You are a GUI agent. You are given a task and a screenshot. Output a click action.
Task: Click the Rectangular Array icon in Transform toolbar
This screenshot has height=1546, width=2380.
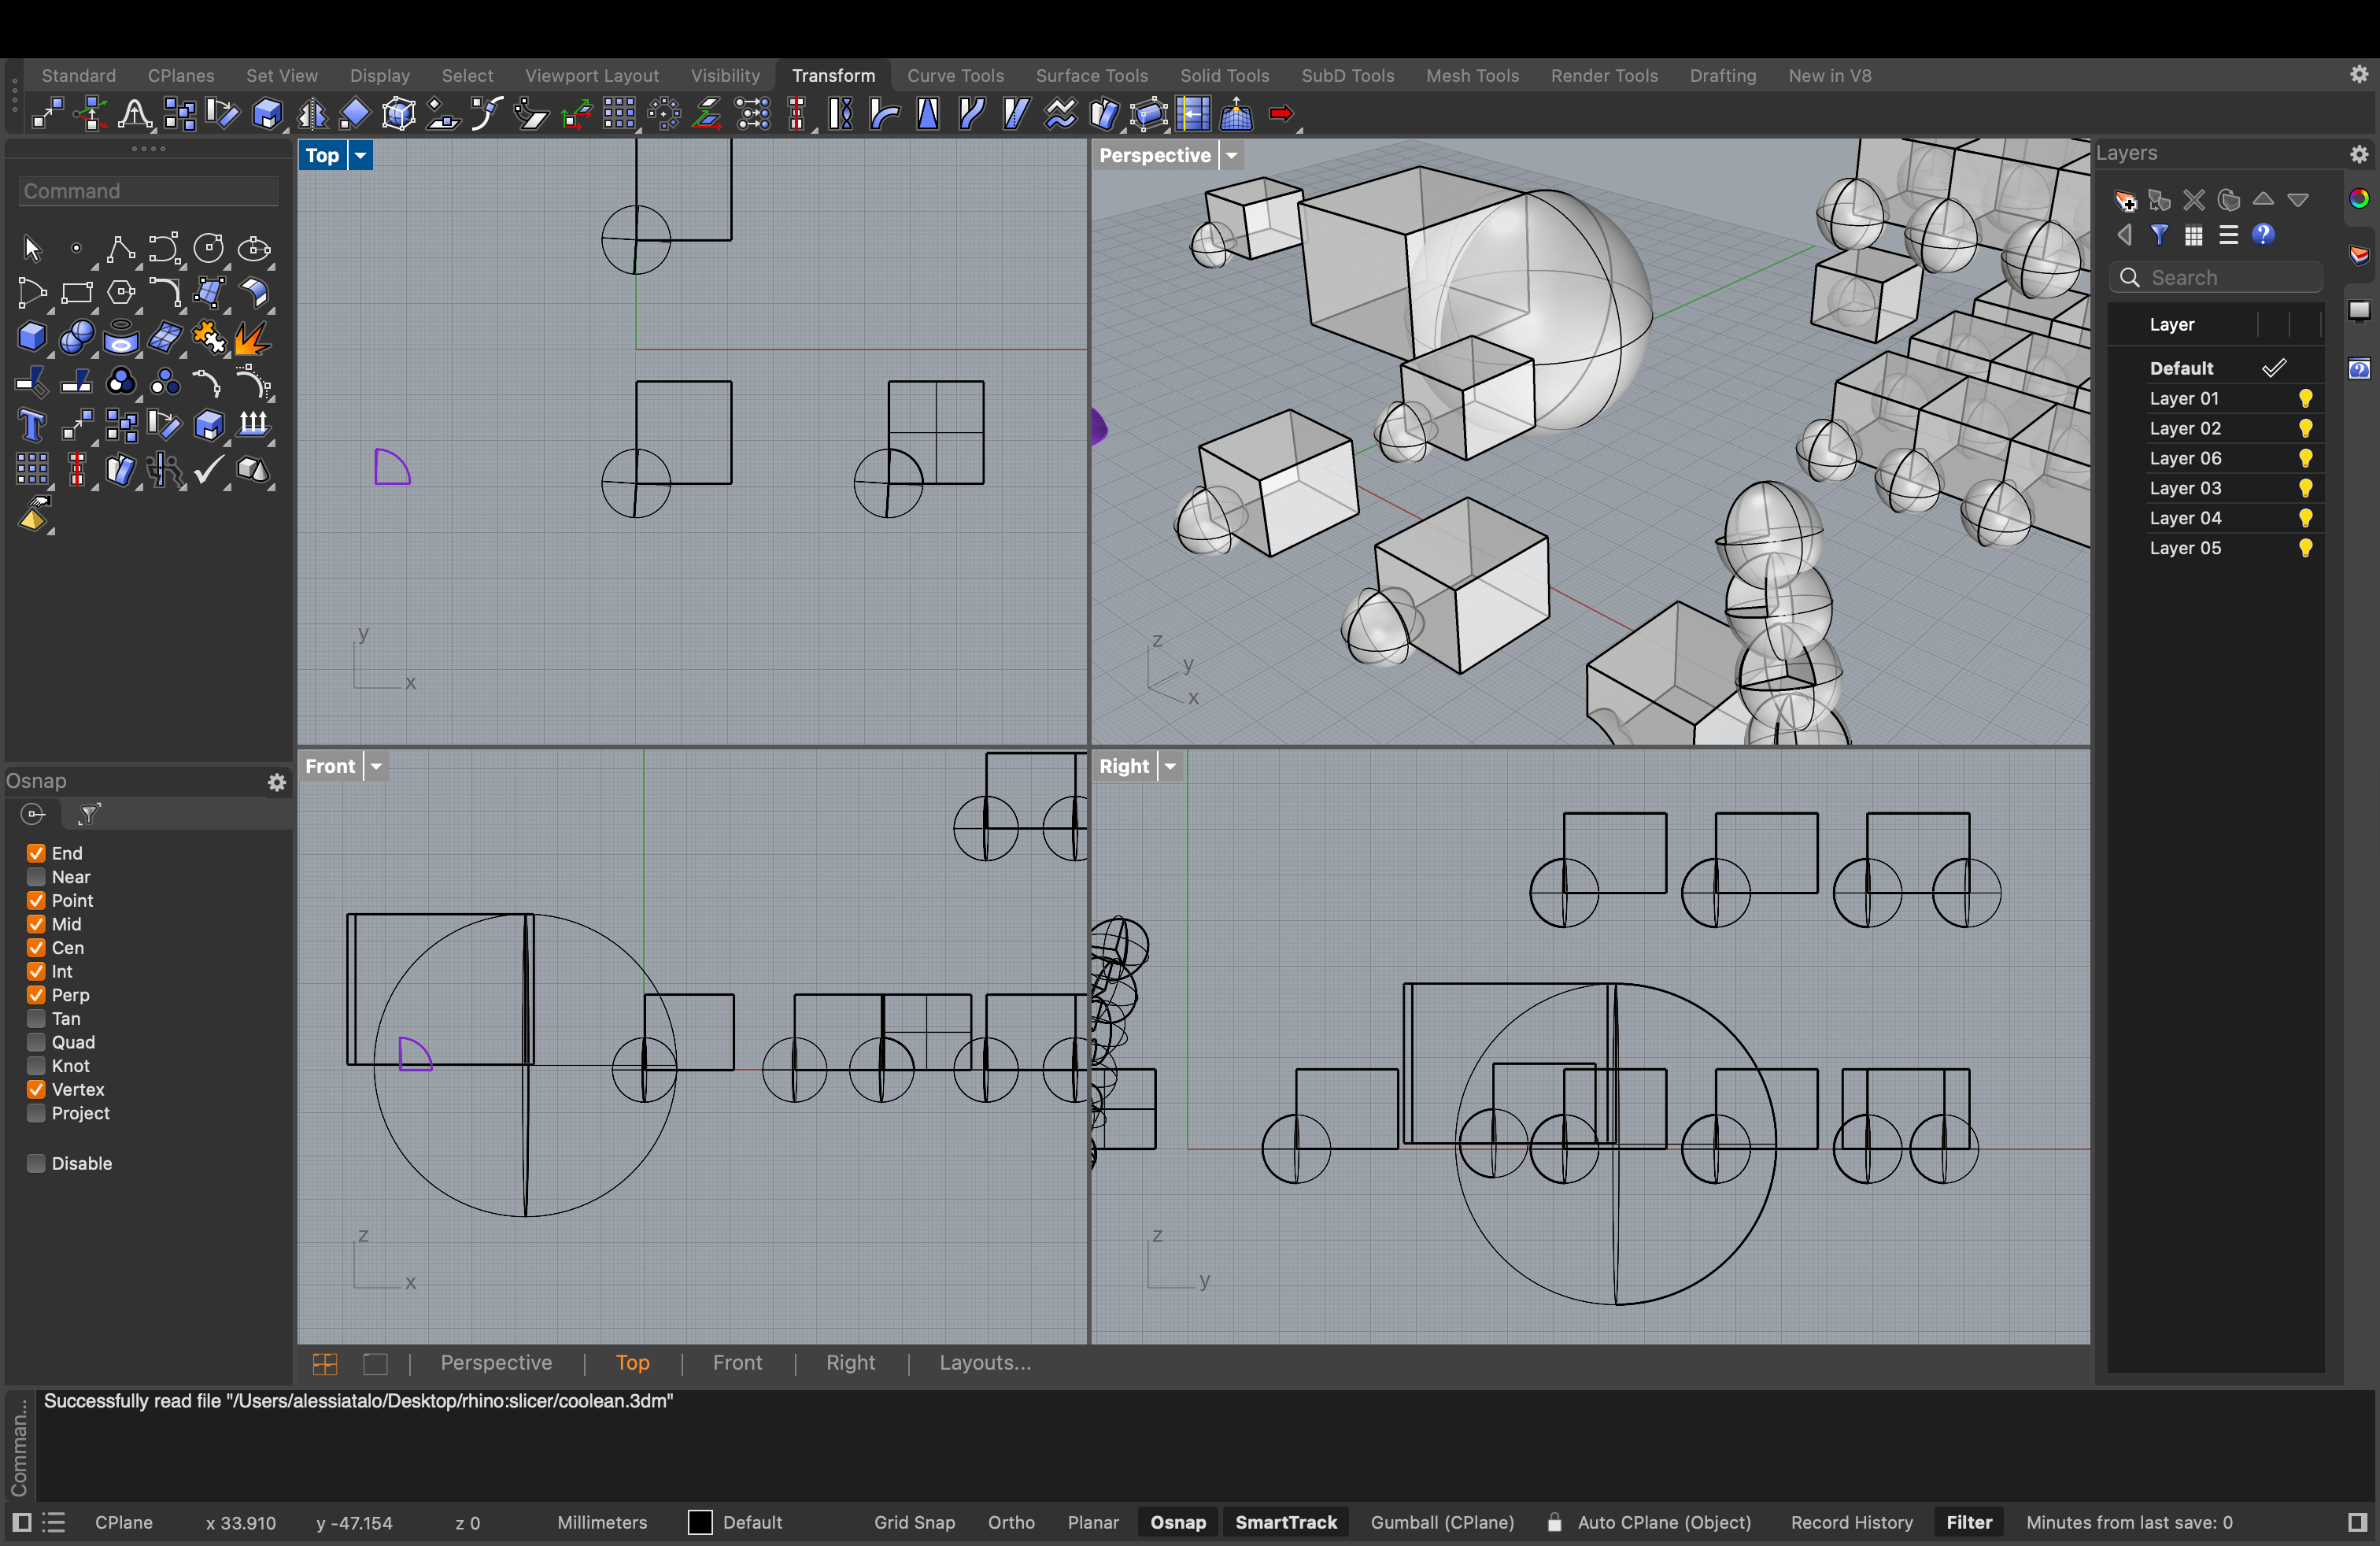[620, 114]
